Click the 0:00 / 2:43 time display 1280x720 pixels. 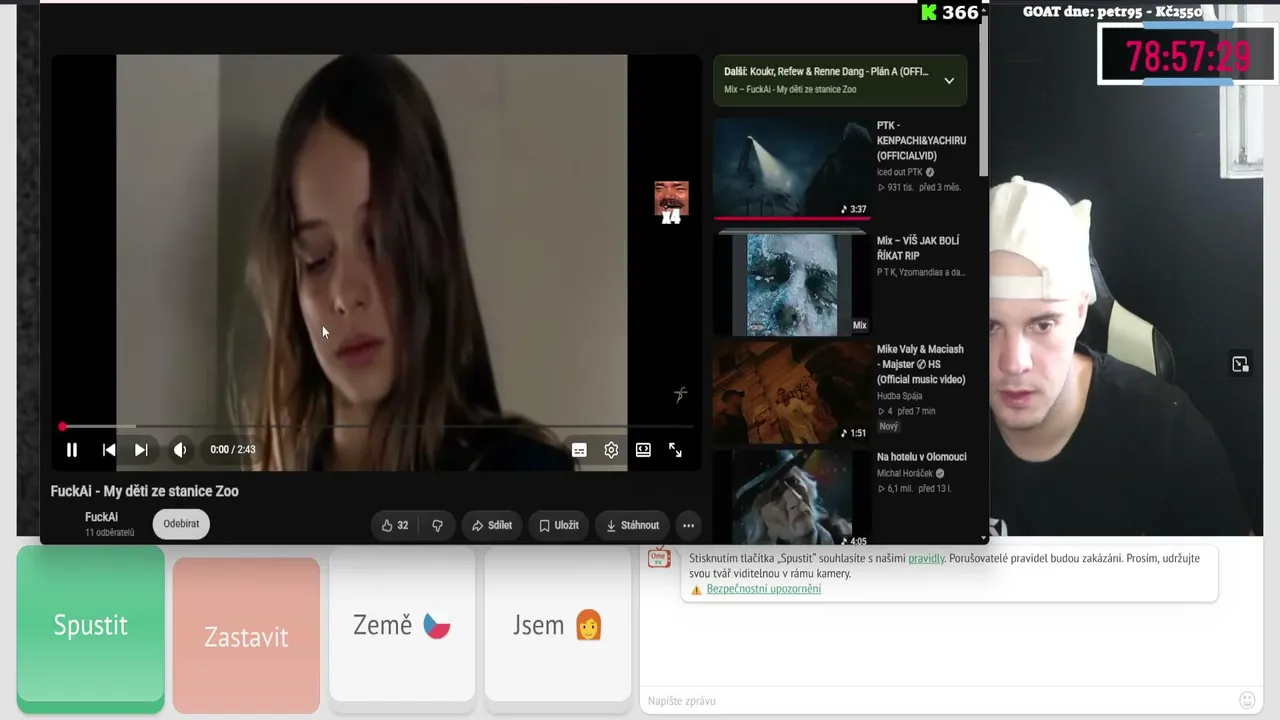click(233, 450)
